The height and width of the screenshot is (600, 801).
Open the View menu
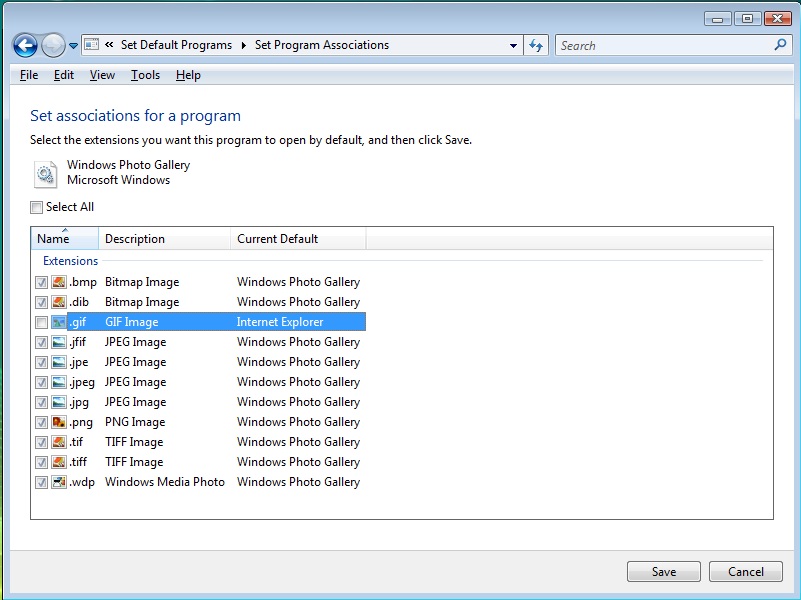(x=102, y=75)
